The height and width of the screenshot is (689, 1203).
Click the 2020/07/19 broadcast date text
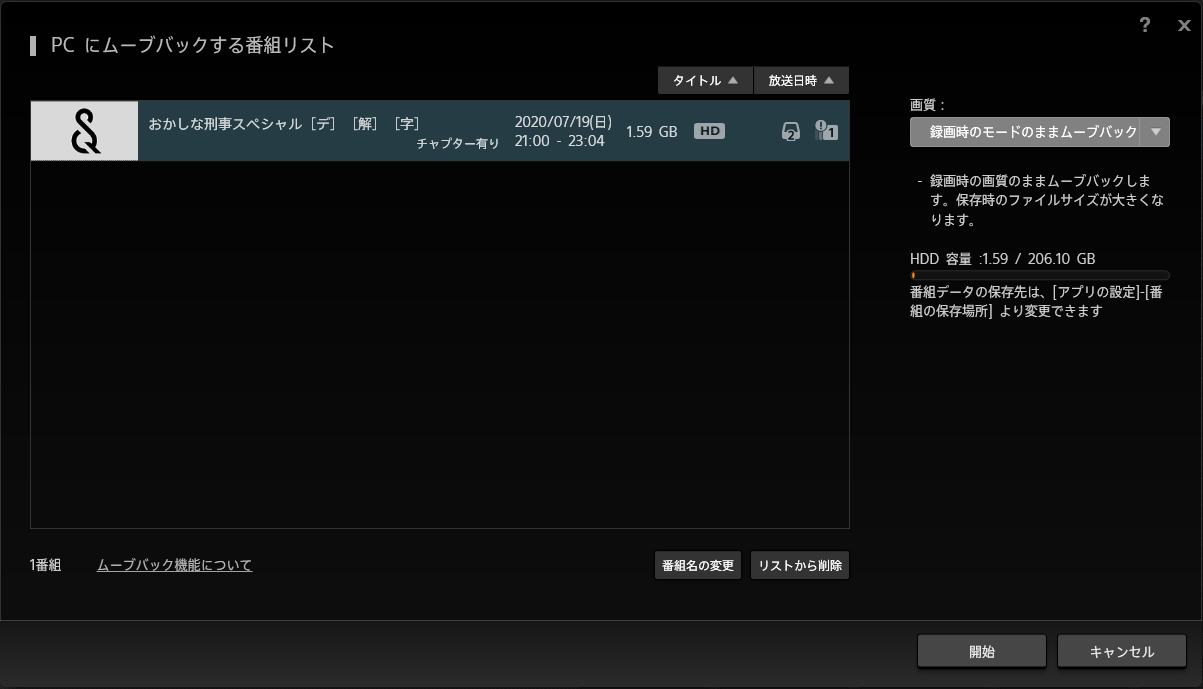click(x=562, y=122)
